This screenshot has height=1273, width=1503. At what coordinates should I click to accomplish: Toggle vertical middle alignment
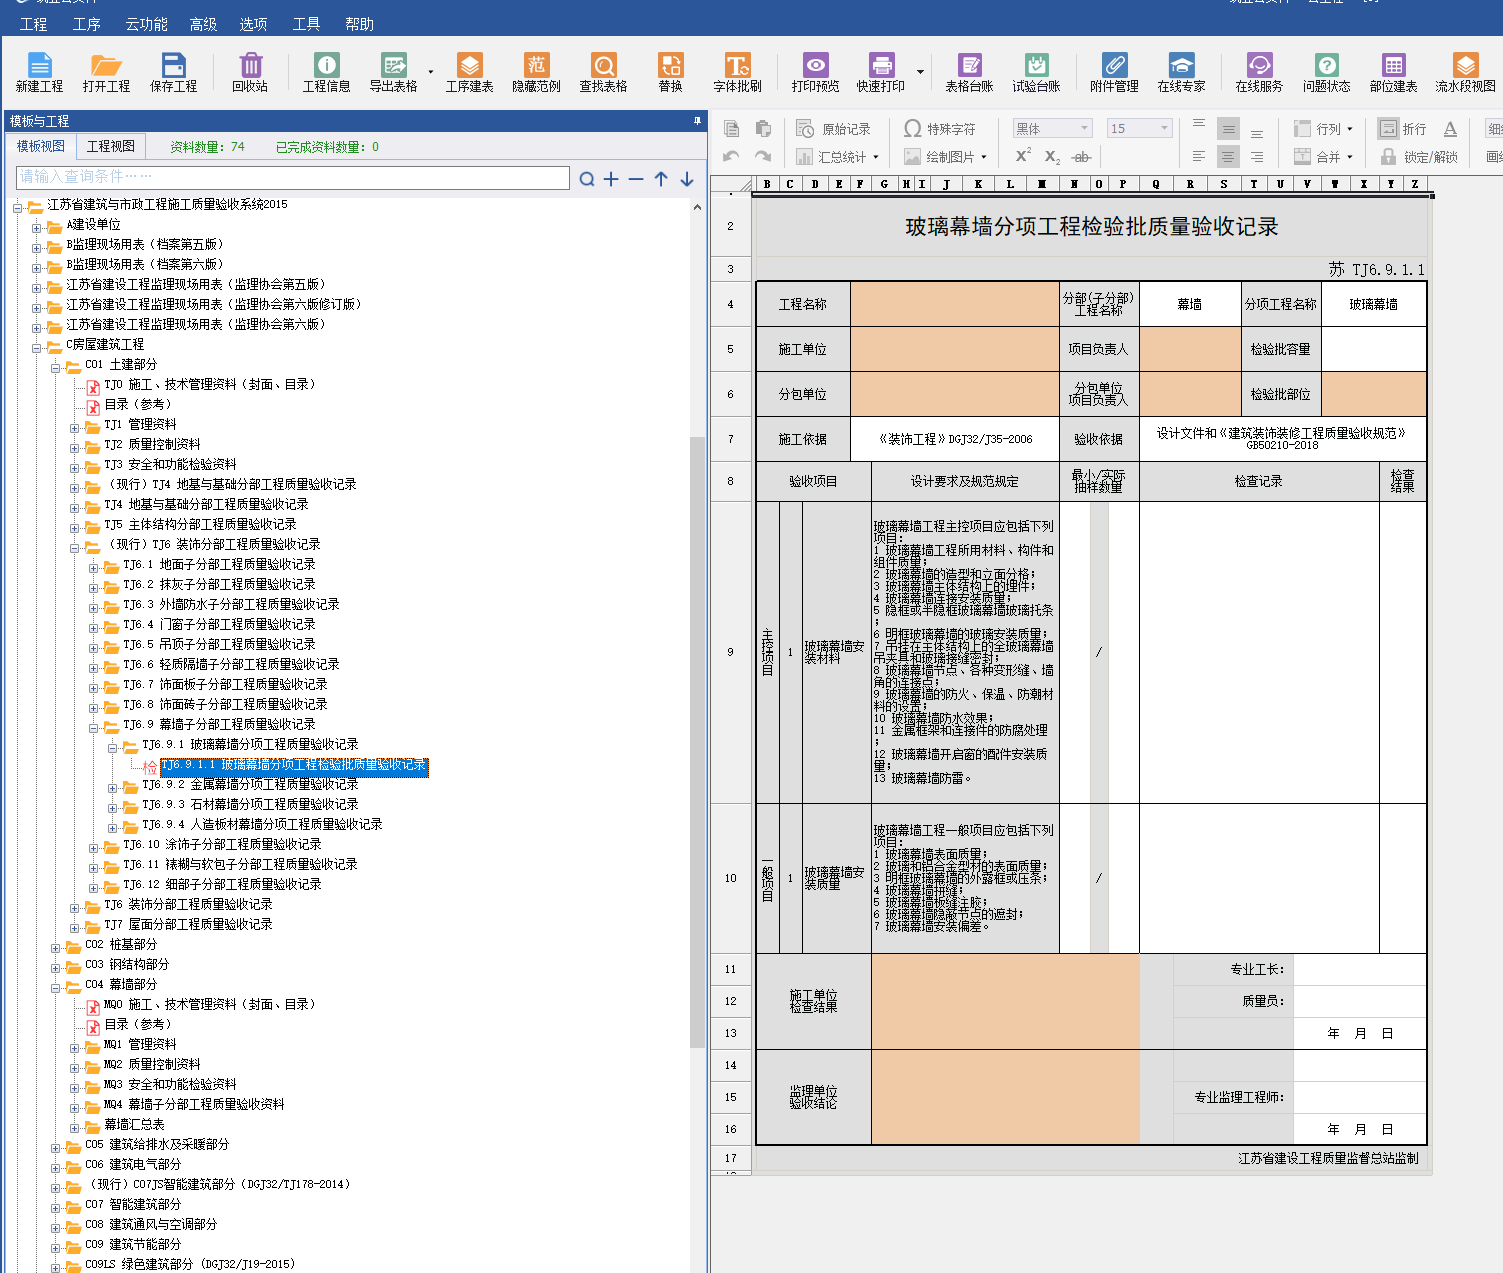tap(1228, 129)
